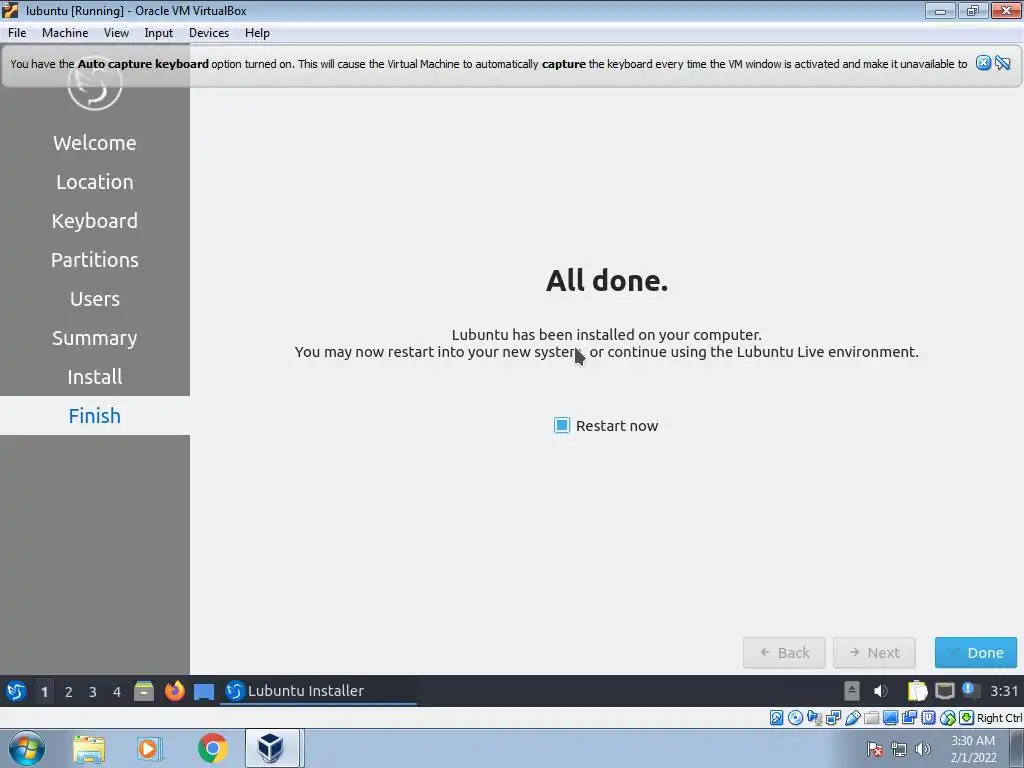Click the VirtualBox hard disk activity icon
Screen dimensions: 1024x768
coord(776,718)
